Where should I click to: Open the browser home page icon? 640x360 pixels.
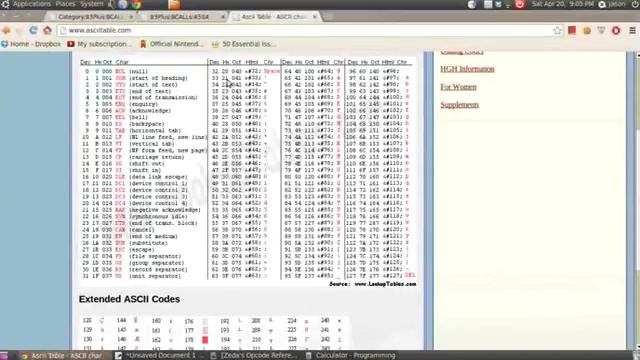pos(47,30)
